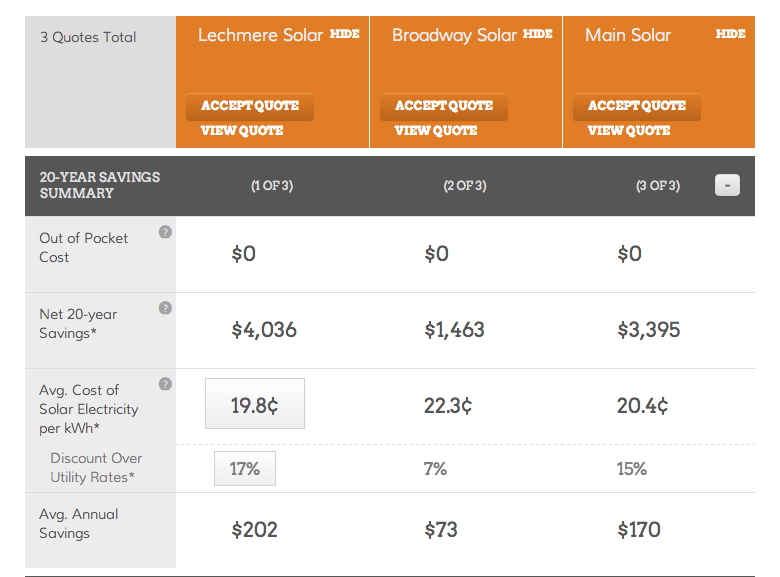Viewport: 780px width, 577px height.
Task: Select the highlighted 17% discount box
Action: tap(245, 469)
